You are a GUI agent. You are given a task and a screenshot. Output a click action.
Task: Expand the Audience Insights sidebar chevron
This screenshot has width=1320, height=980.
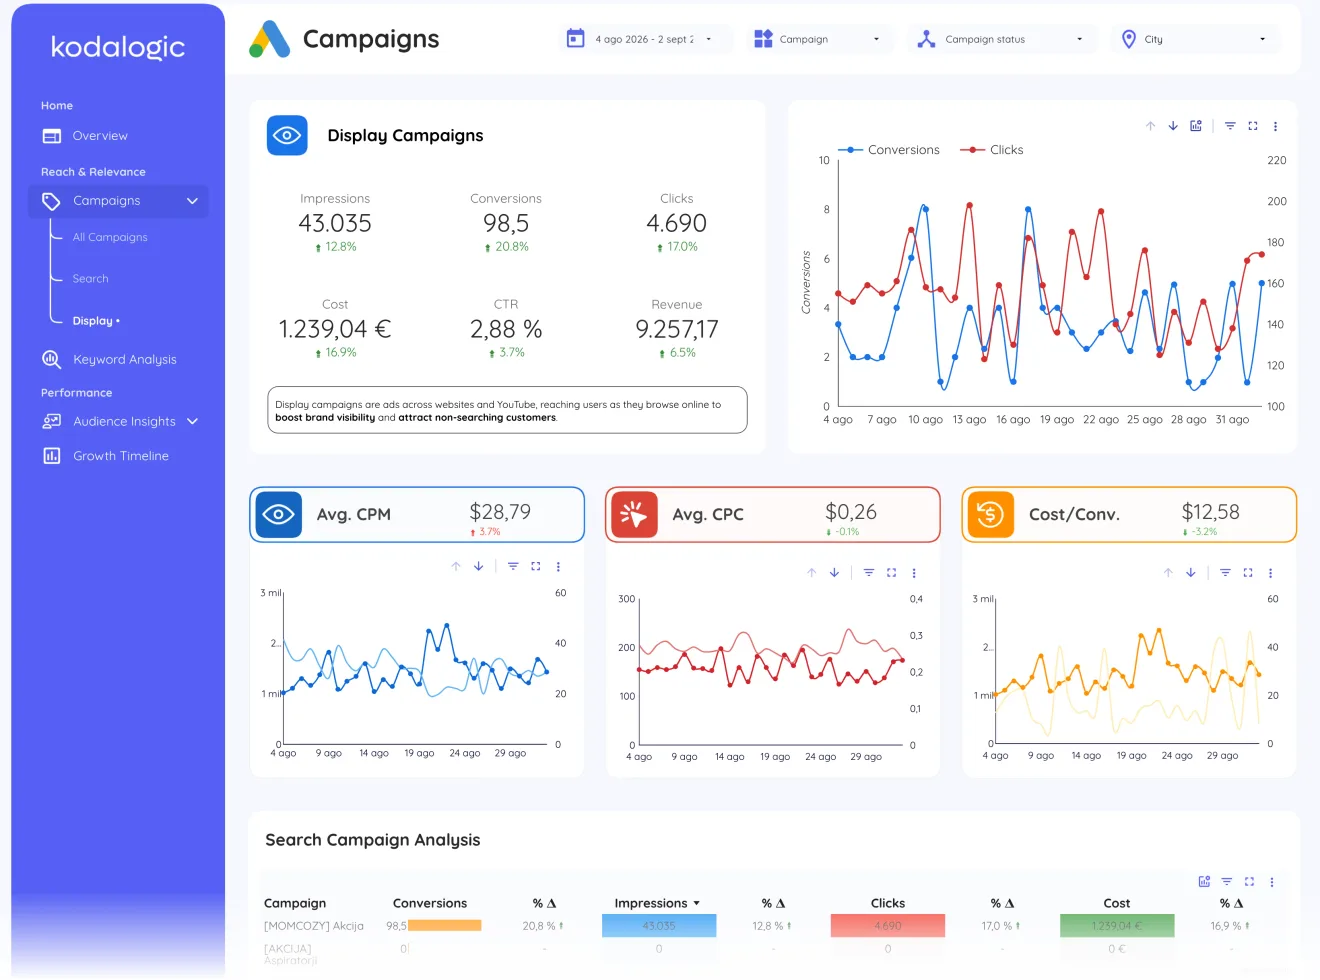pyautogui.click(x=192, y=422)
